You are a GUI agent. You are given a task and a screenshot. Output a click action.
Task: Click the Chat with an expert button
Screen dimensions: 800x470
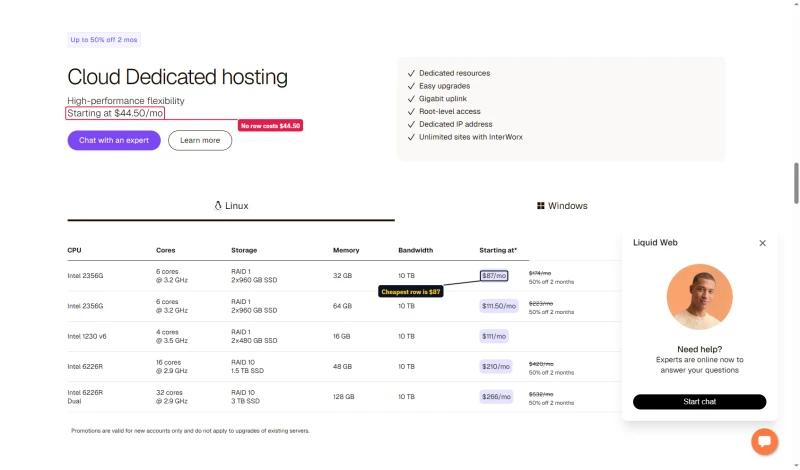pyautogui.click(x=114, y=140)
